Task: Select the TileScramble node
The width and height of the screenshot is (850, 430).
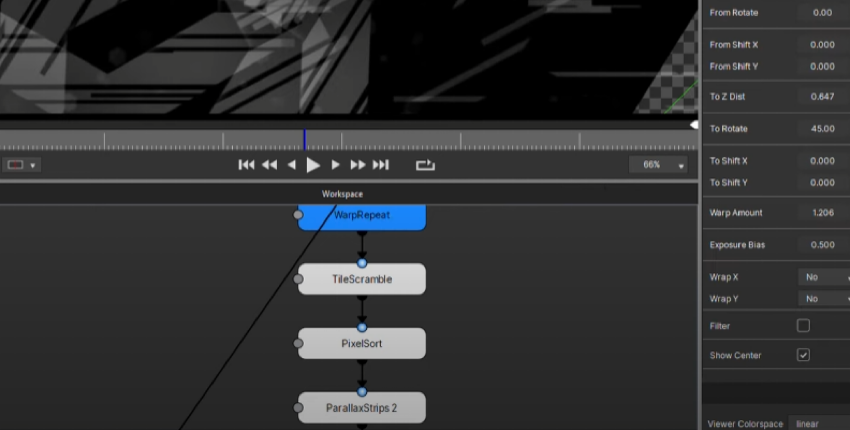Action: (362, 279)
